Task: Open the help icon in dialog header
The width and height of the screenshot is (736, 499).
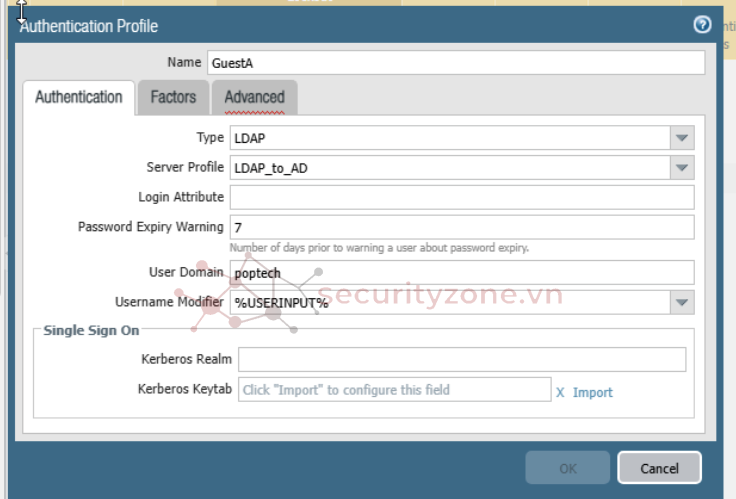Action: click(x=702, y=25)
